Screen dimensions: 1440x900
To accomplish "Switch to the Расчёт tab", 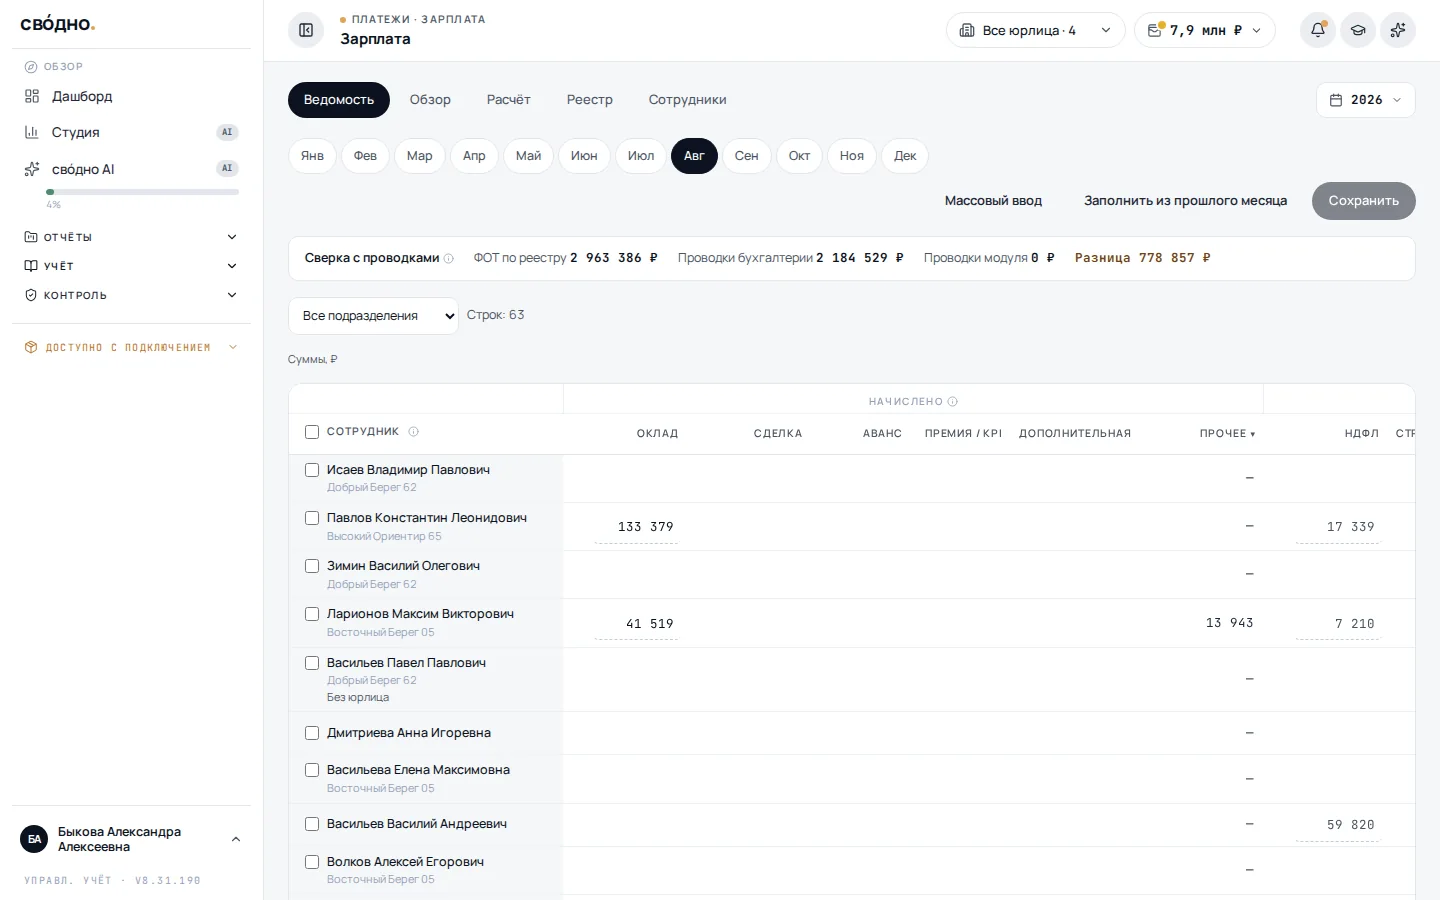I will [x=508, y=100].
